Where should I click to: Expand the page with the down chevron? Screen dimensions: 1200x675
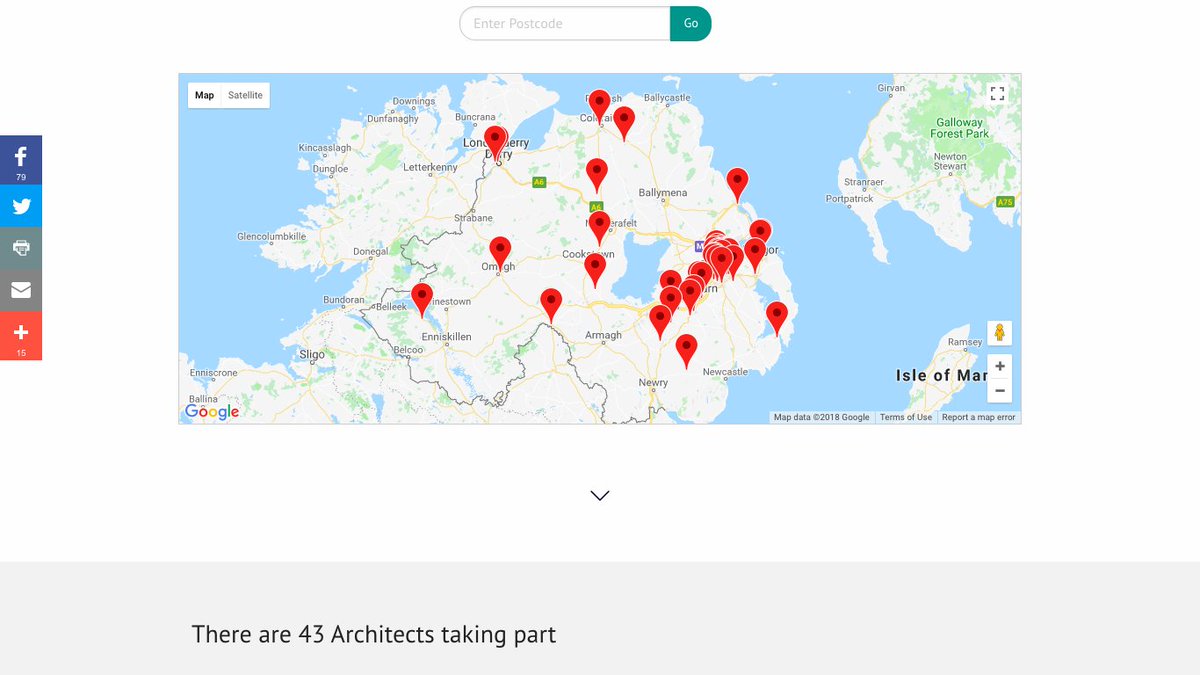coord(599,495)
